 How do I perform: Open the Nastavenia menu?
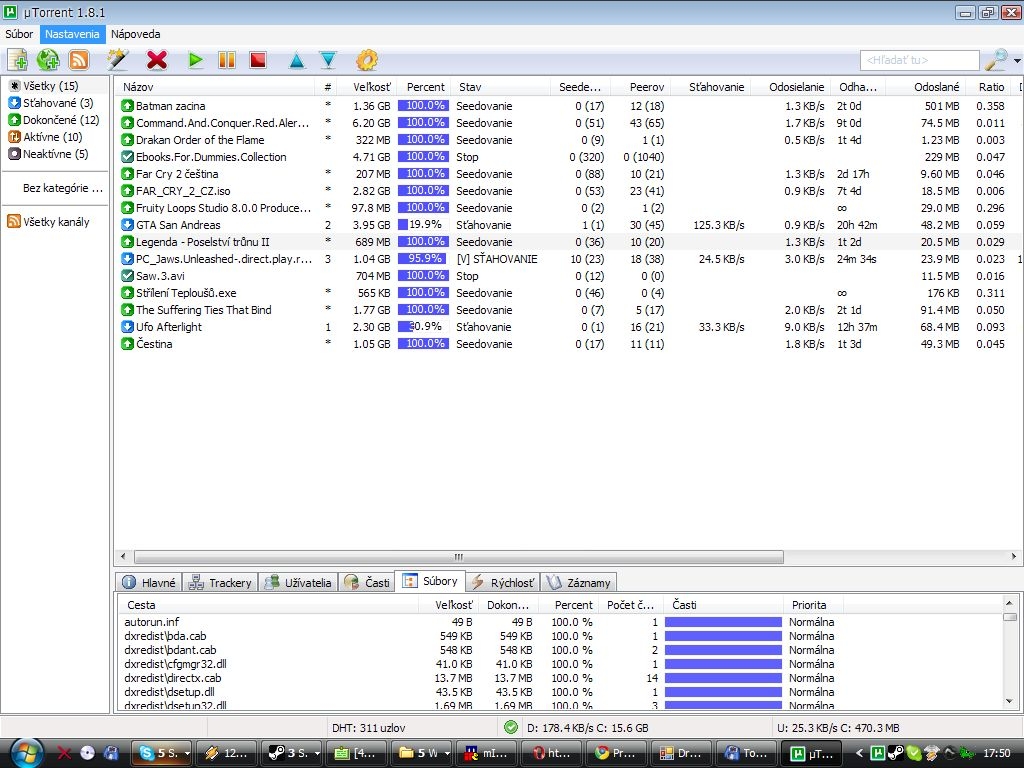pyautogui.click(x=72, y=34)
